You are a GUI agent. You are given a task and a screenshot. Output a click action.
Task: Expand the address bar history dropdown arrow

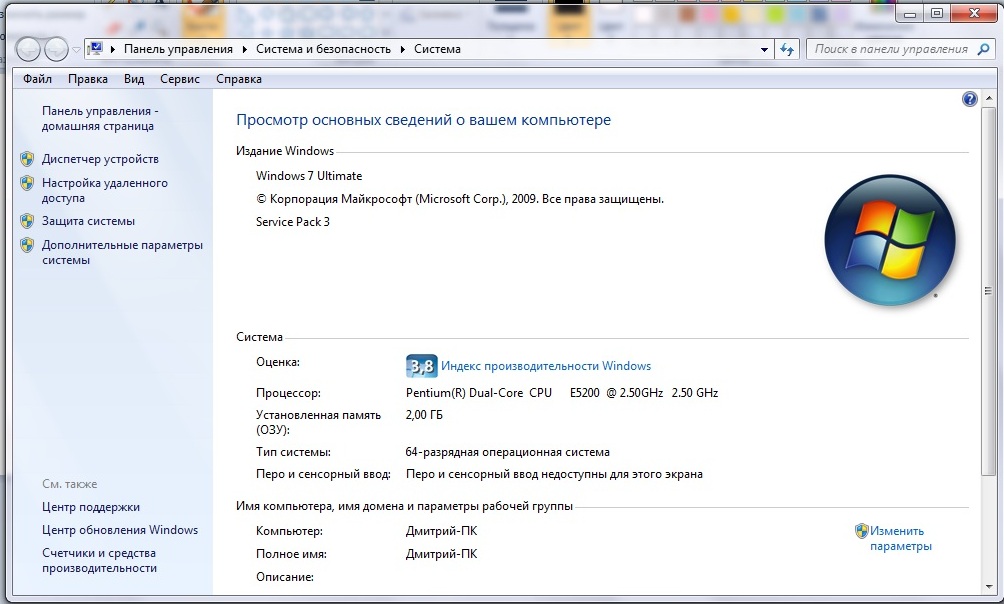pos(765,49)
